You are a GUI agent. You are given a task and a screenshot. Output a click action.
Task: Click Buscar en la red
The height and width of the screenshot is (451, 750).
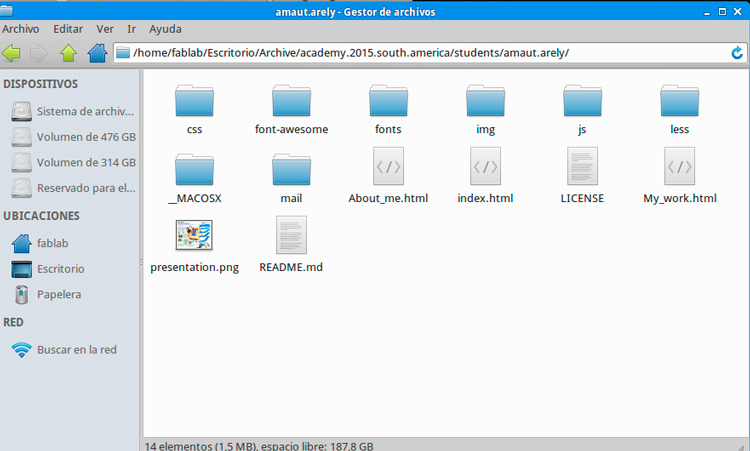(x=64, y=350)
